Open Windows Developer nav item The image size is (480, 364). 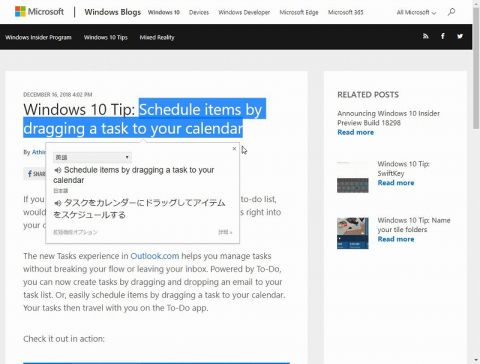point(244,12)
